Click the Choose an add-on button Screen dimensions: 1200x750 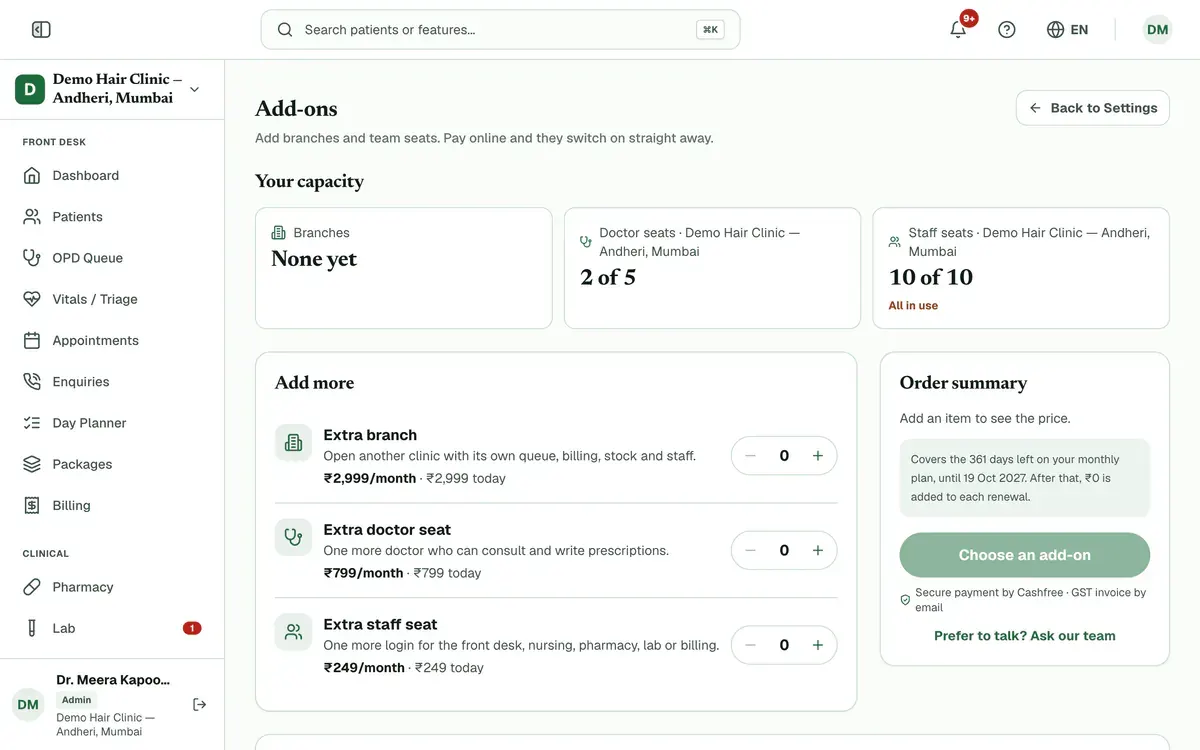coord(1024,555)
